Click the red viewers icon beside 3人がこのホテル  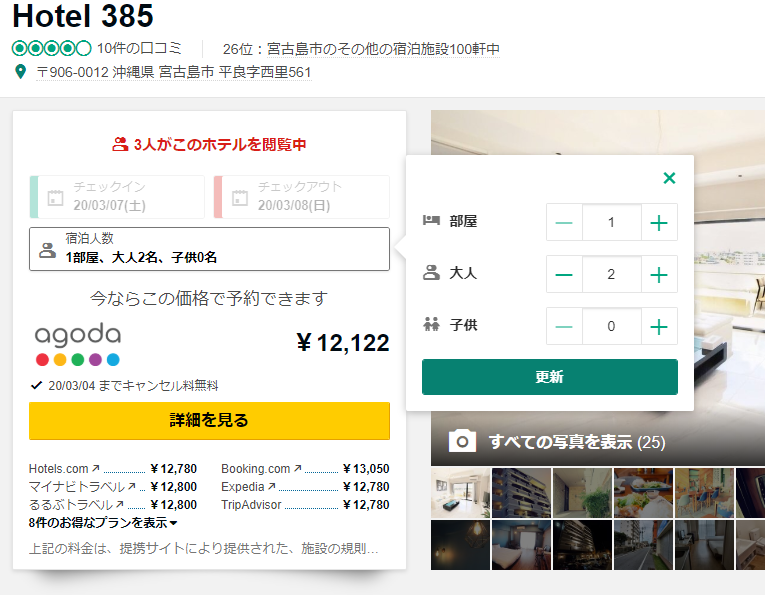[120, 144]
